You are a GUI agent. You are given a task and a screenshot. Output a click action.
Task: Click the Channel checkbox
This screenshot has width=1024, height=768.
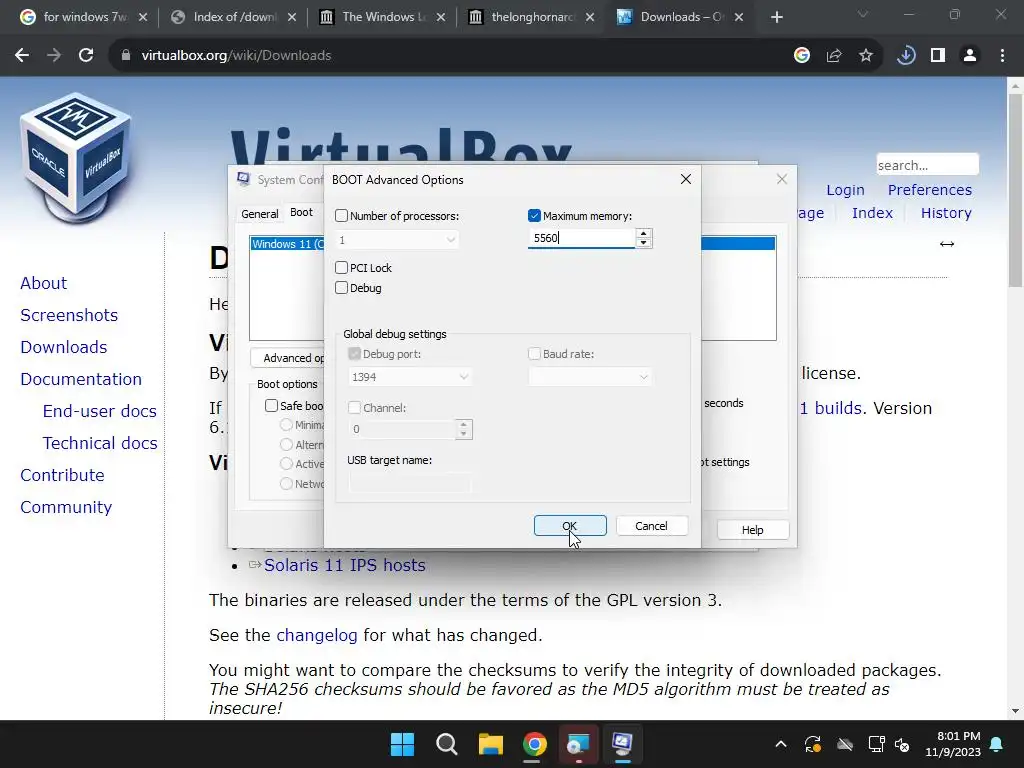click(355, 407)
